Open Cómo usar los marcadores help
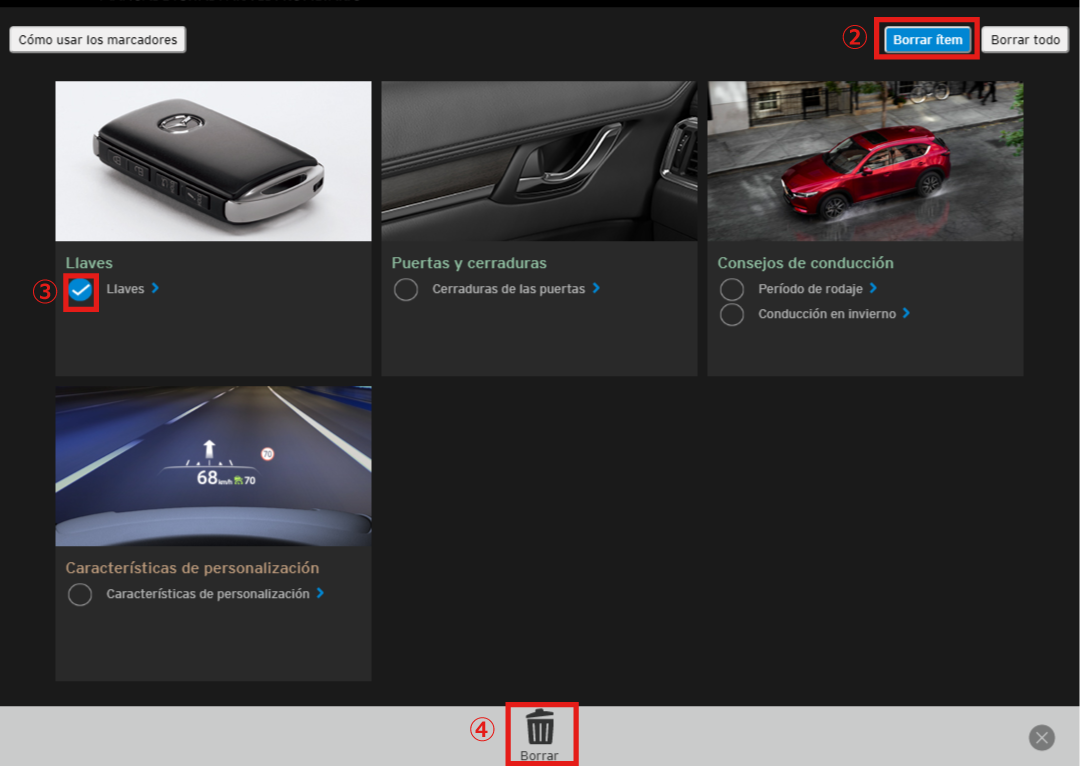The height and width of the screenshot is (766, 1080). (x=98, y=40)
